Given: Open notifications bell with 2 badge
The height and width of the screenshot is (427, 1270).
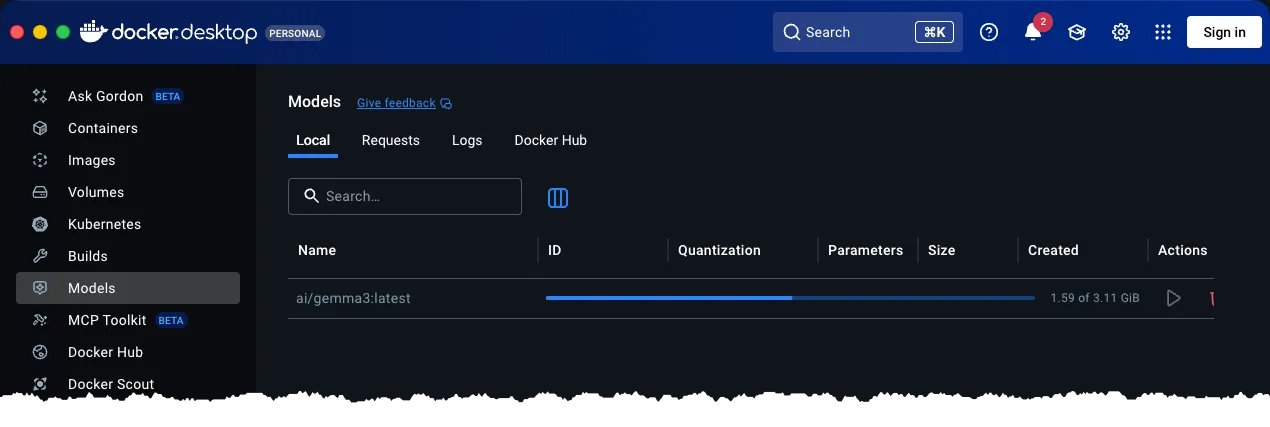Looking at the screenshot, I should [x=1033, y=32].
